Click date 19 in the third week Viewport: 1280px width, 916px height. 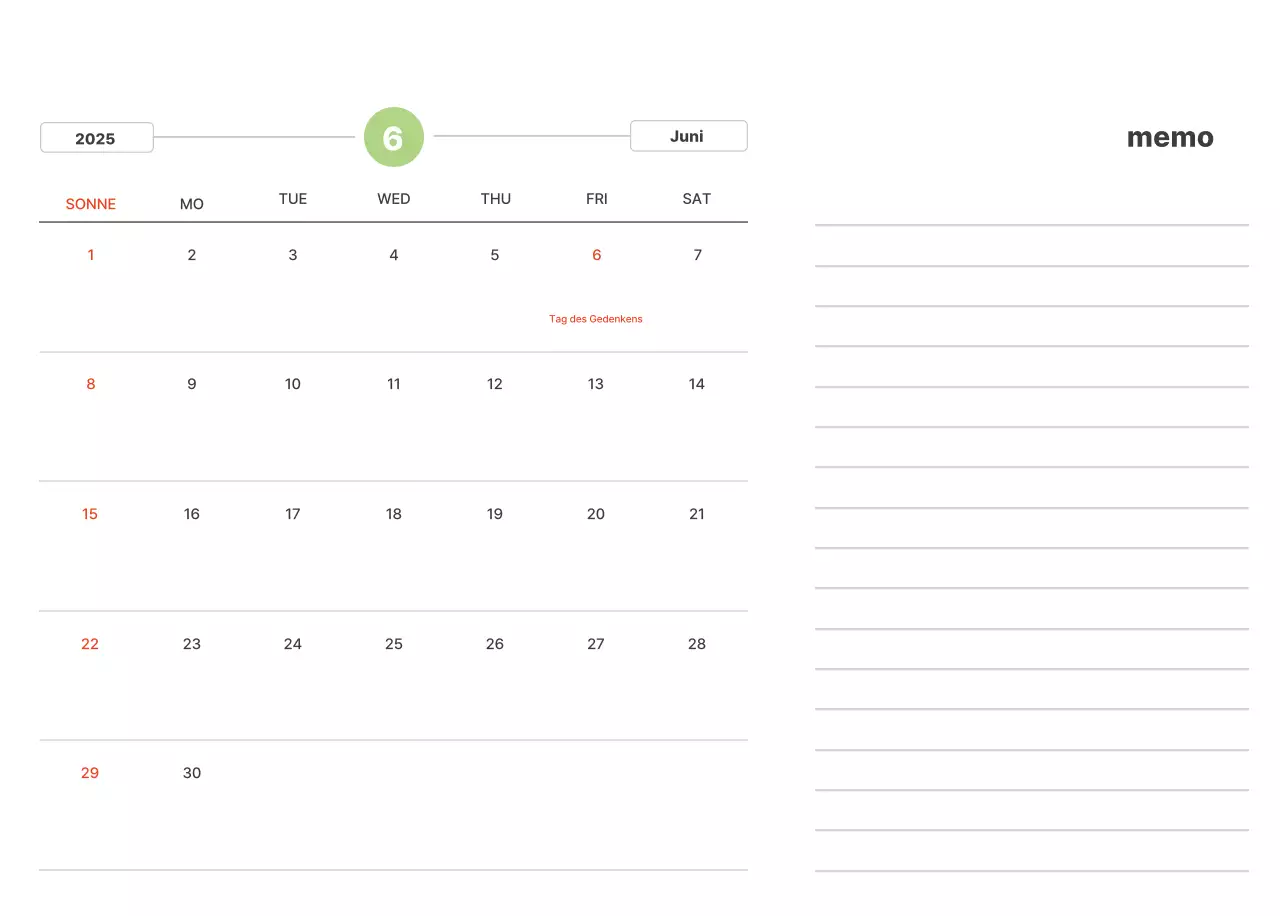coord(495,514)
